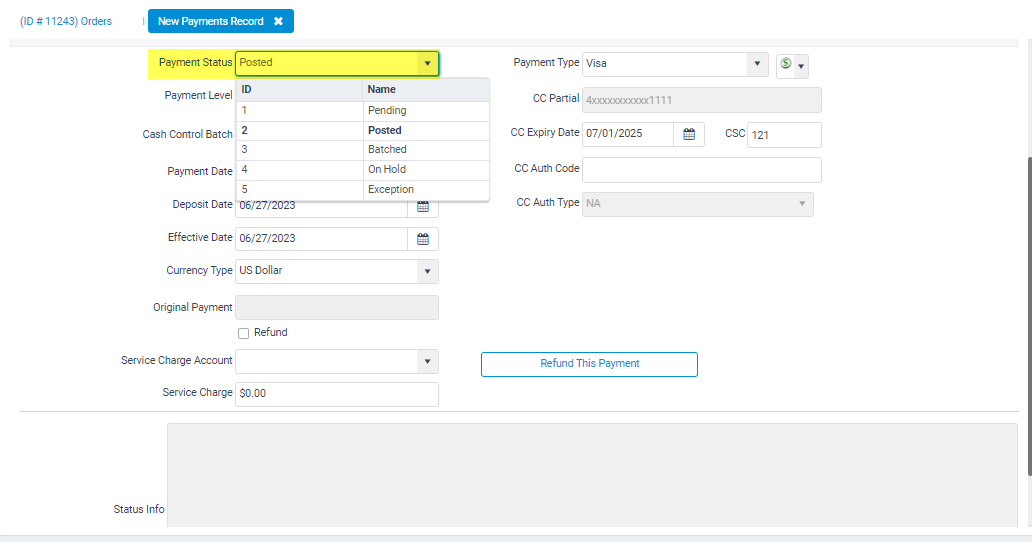Image resolution: width=1032 pixels, height=542 pixels.
Task: Open the Orders ID # 11243 tab
Action: (x=66, y=21)
